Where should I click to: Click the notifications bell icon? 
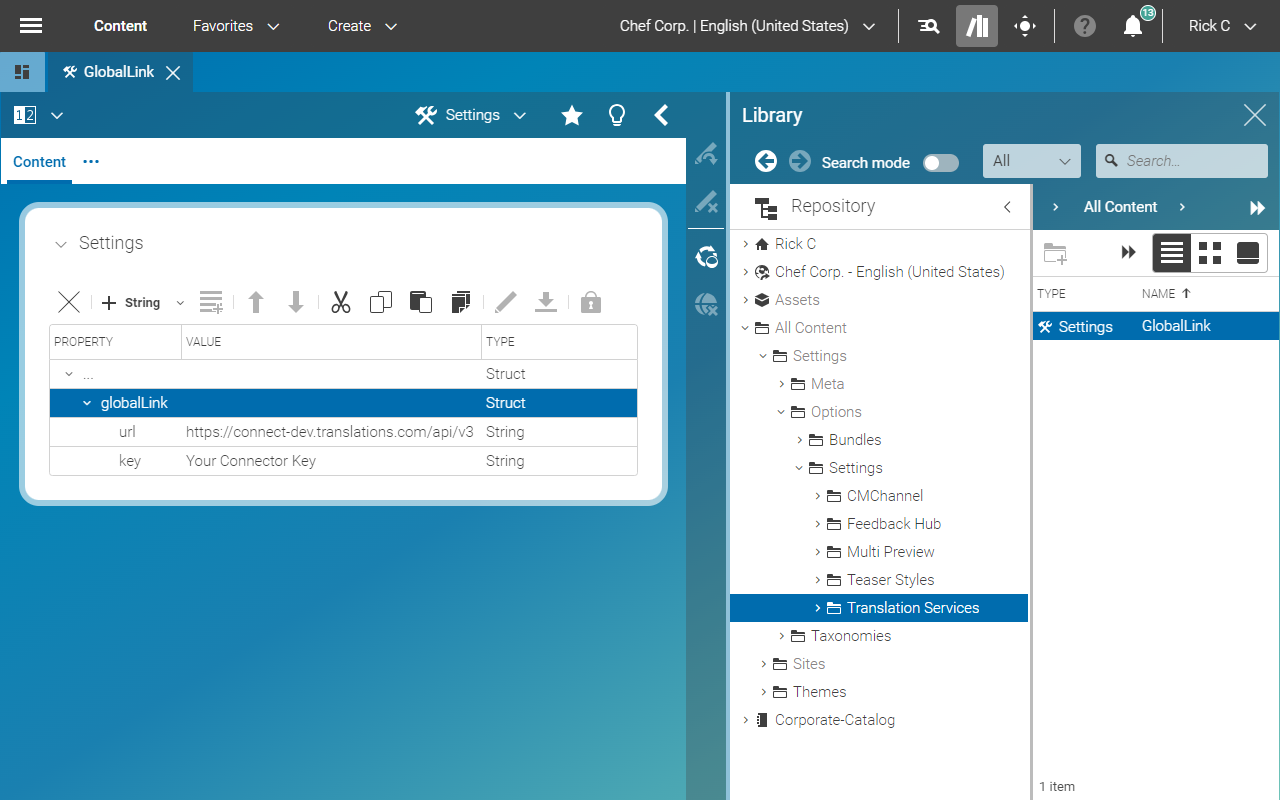[1132, 25]
